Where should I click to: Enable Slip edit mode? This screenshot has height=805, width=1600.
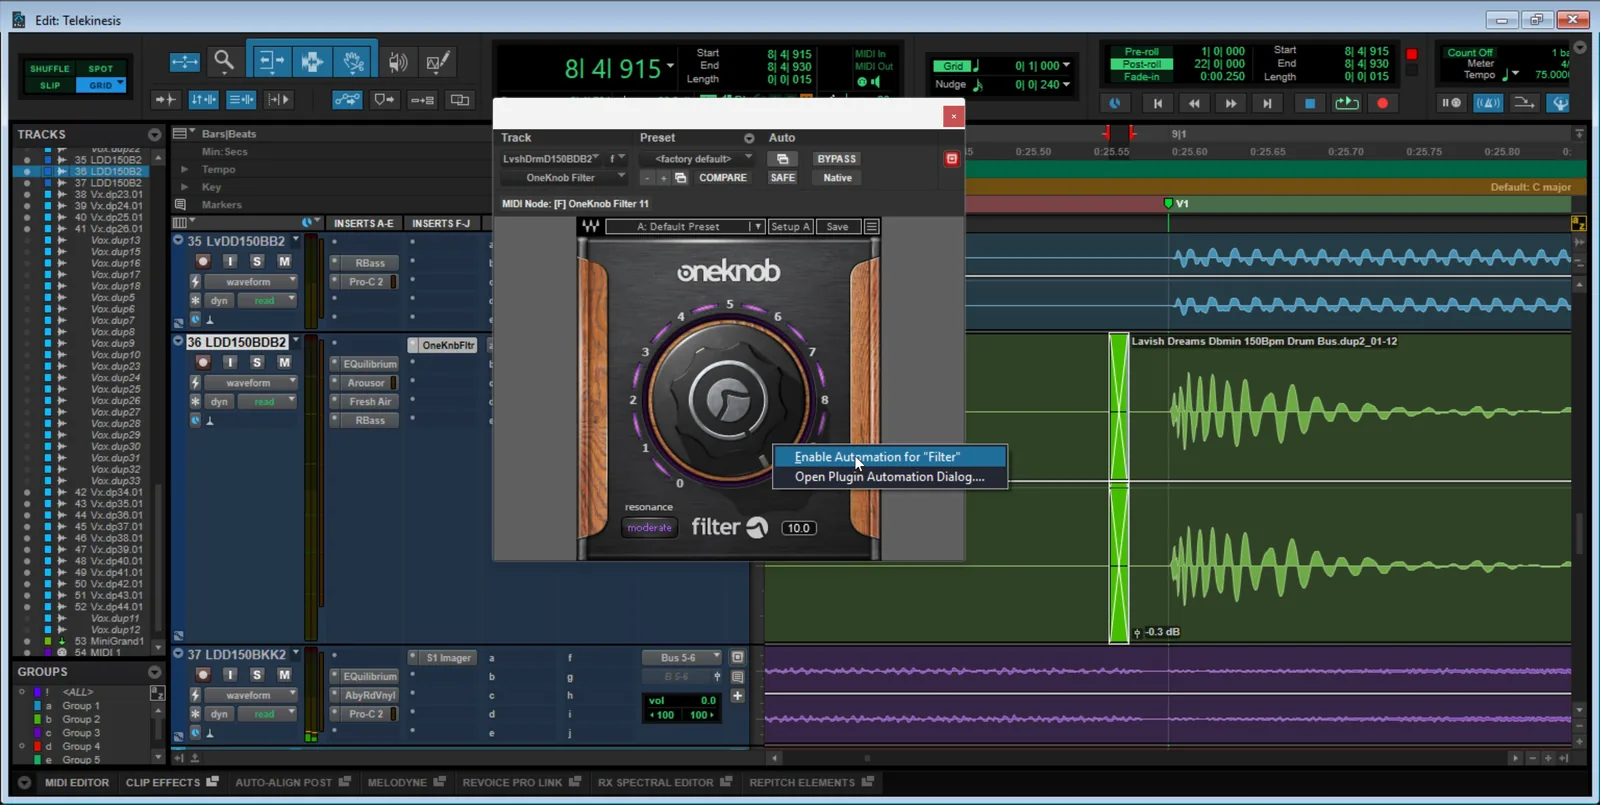point(49,85)
